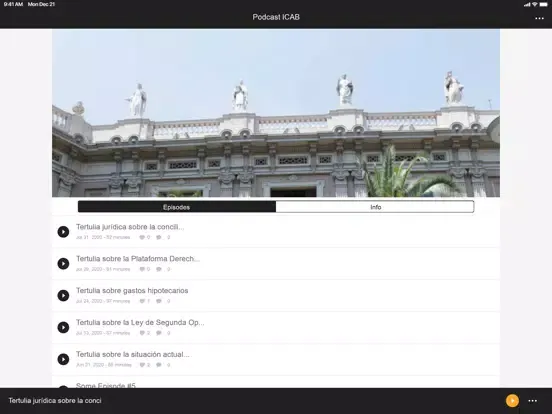The width and height of the screenshot is (552, 414).
Task: Tap the 9:41 AM clock in the status bar
Action: [13, 4]
